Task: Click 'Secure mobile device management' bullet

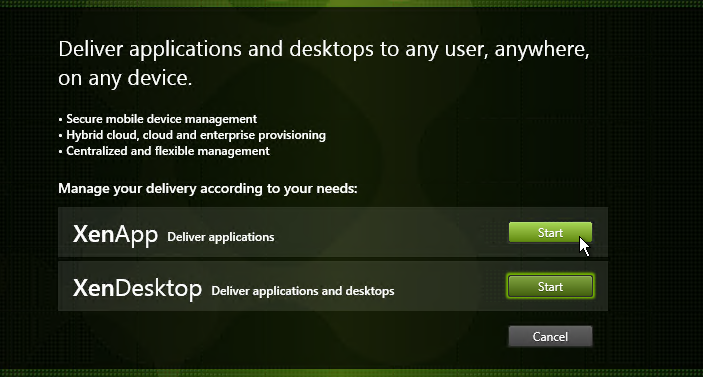Action: [x=161, y=119]
